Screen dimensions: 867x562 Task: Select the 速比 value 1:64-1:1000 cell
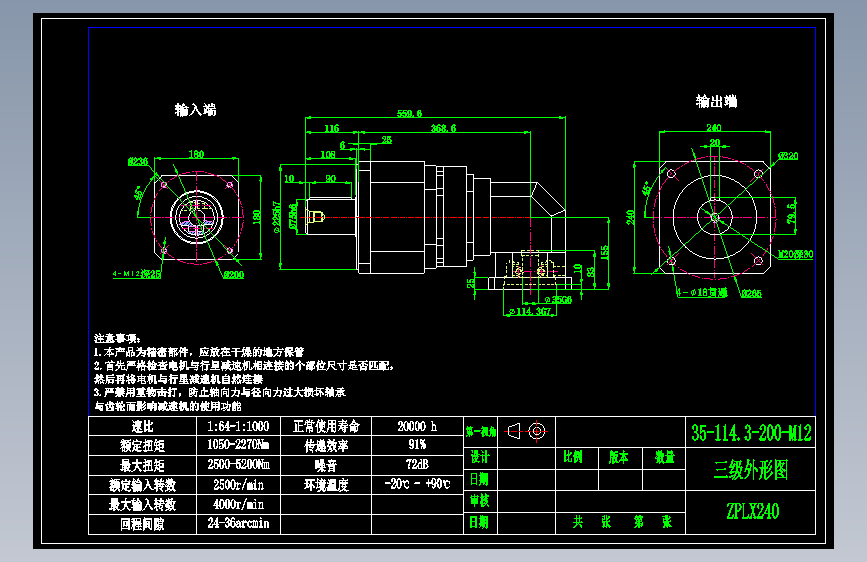click(x=238, y=426)
